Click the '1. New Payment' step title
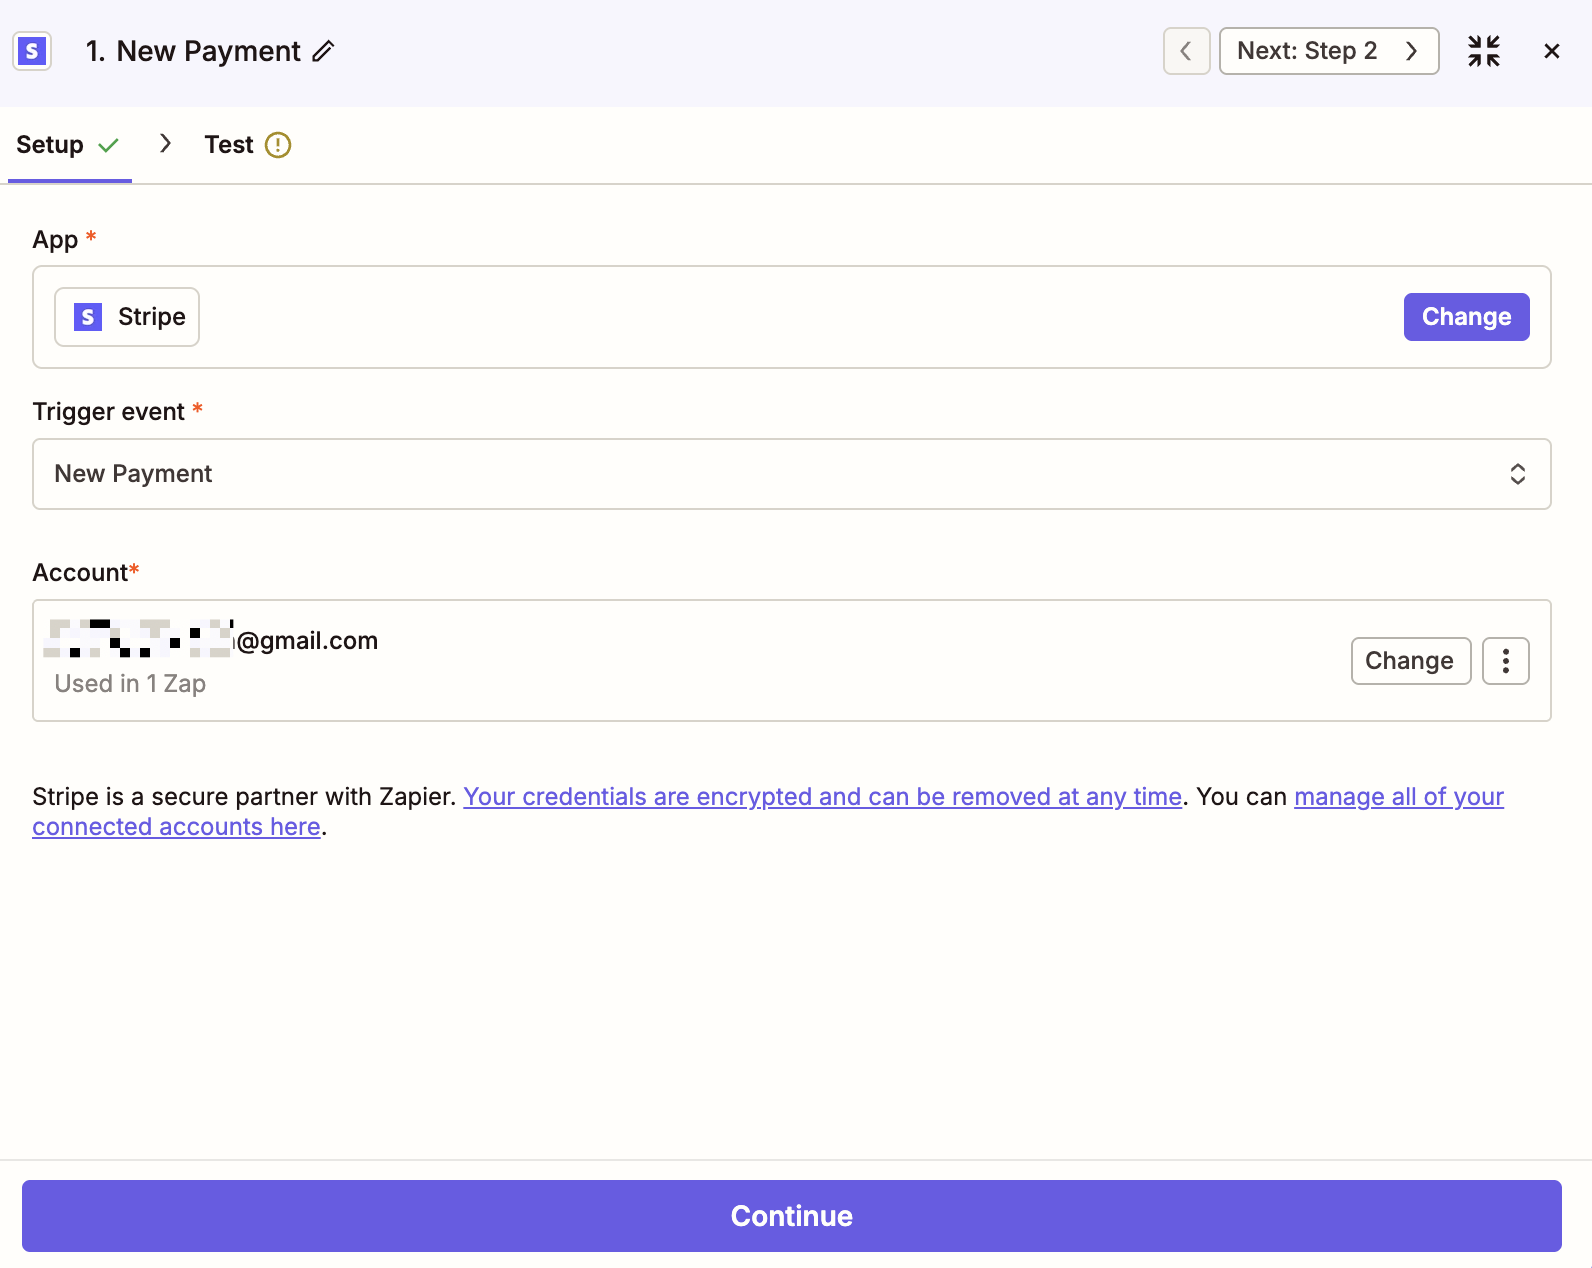Viewport: 1592px width, 1268px height. click(x=193, y=51)
